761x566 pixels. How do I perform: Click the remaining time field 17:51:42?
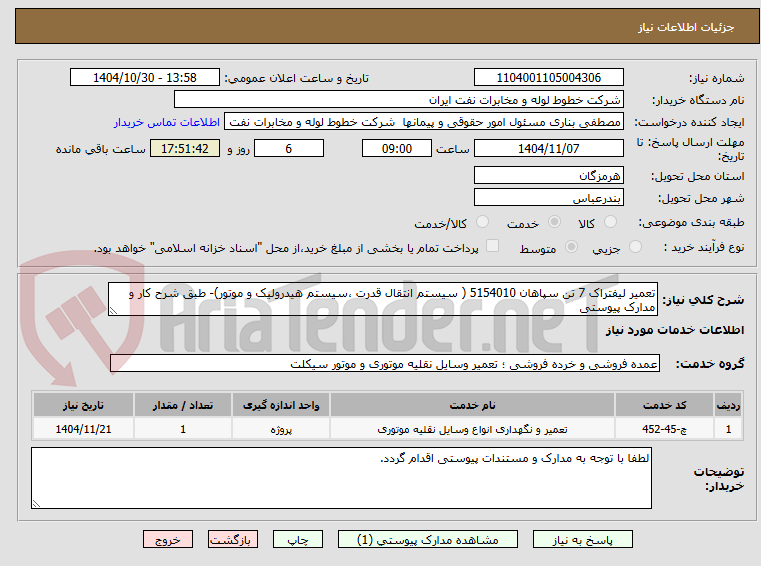pyautogui.click(x=185, y=149)
